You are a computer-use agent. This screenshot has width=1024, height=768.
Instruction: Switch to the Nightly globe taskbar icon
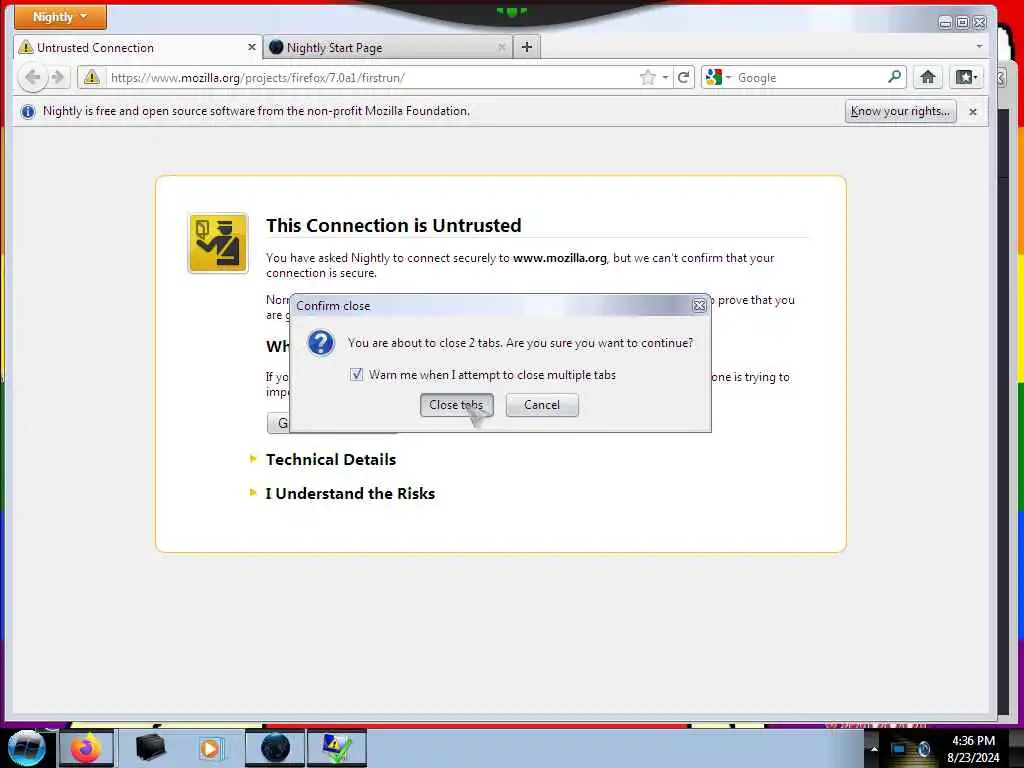point(275,748)
